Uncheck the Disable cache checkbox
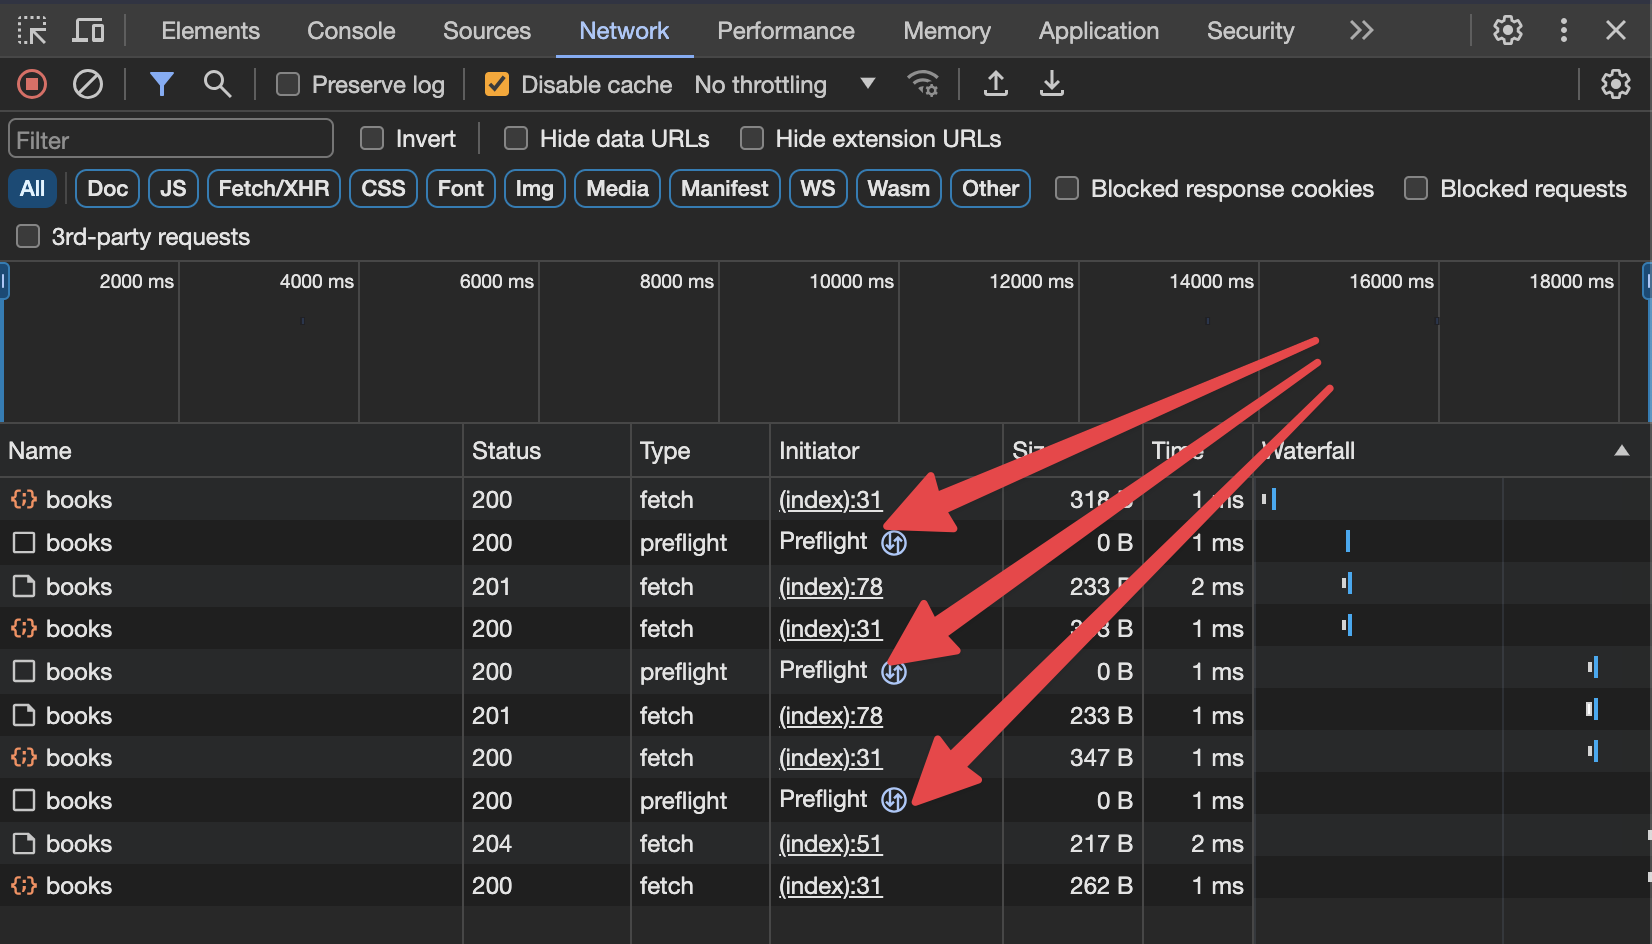 (x=496, y=85)
